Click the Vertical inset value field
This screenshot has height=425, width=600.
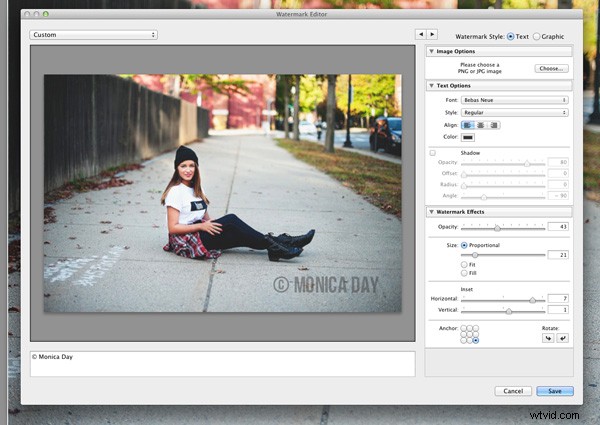pyautogui.click(x=558, y=309)
